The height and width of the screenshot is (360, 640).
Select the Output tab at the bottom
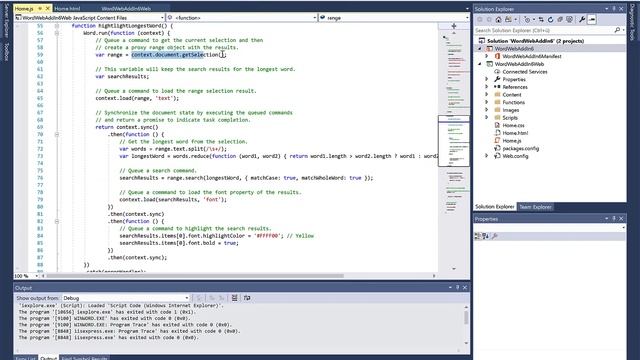[49, 358]
